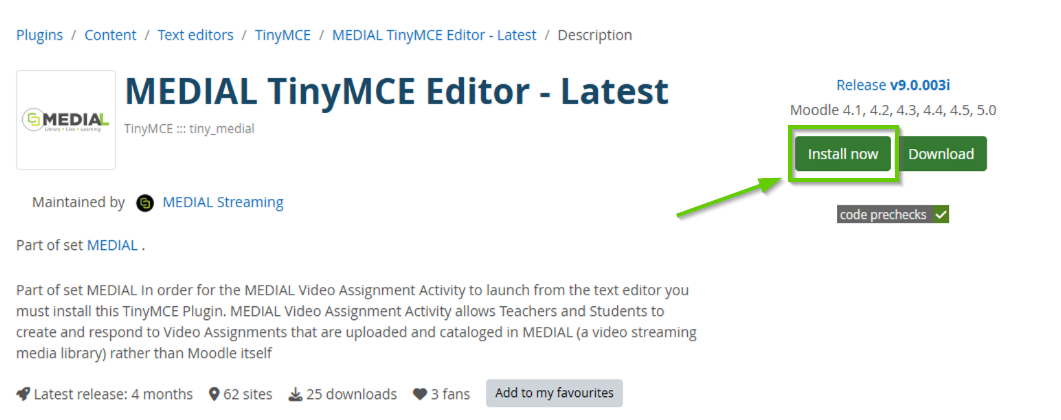
Task: Click the code prechecks badge label
Action: pyautogui.click(x=883, y=215)
